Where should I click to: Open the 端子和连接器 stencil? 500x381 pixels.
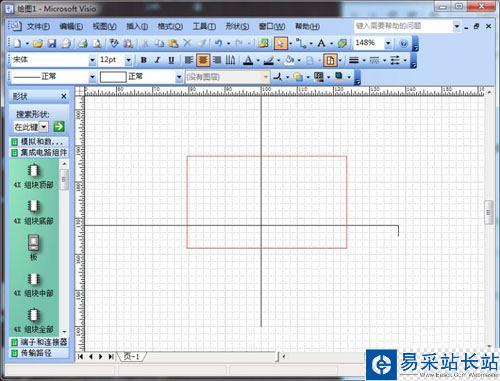(39, 342)
